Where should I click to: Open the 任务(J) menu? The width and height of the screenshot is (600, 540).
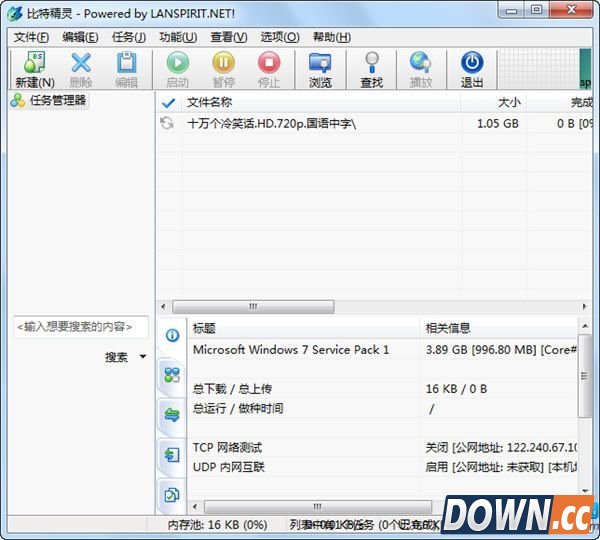(x=129, y=37)
